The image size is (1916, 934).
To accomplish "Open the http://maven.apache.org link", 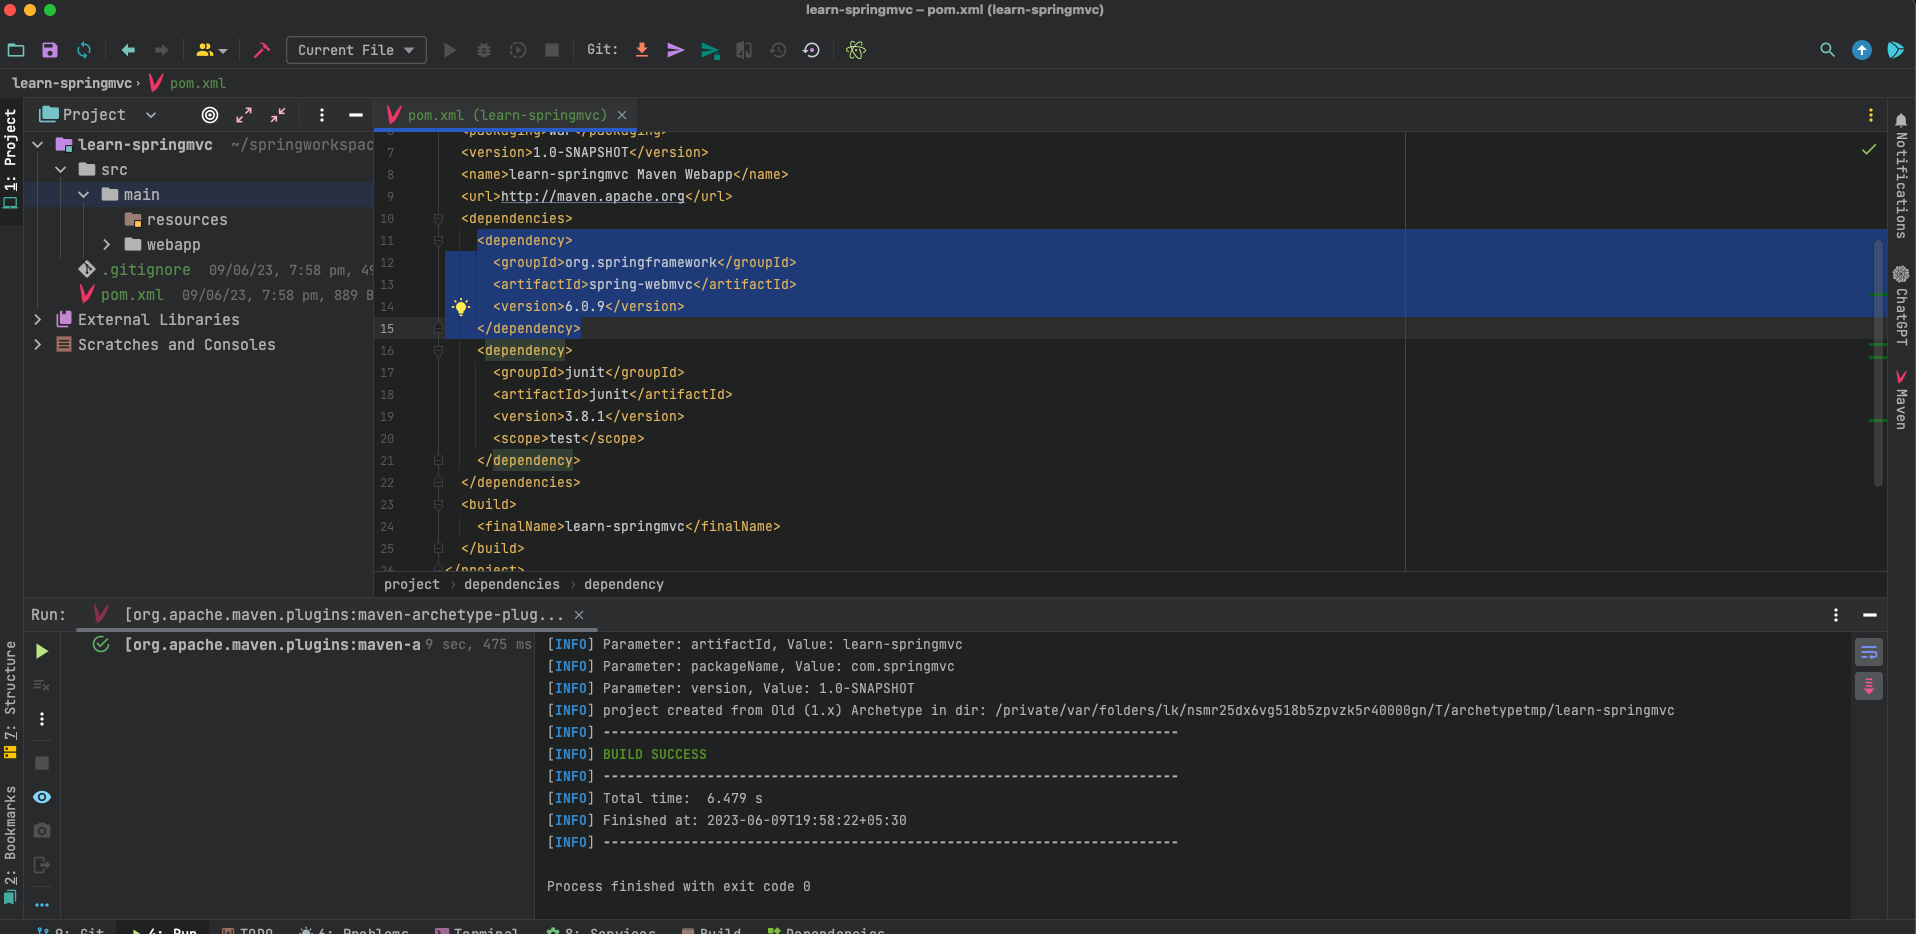I will 592,197.
